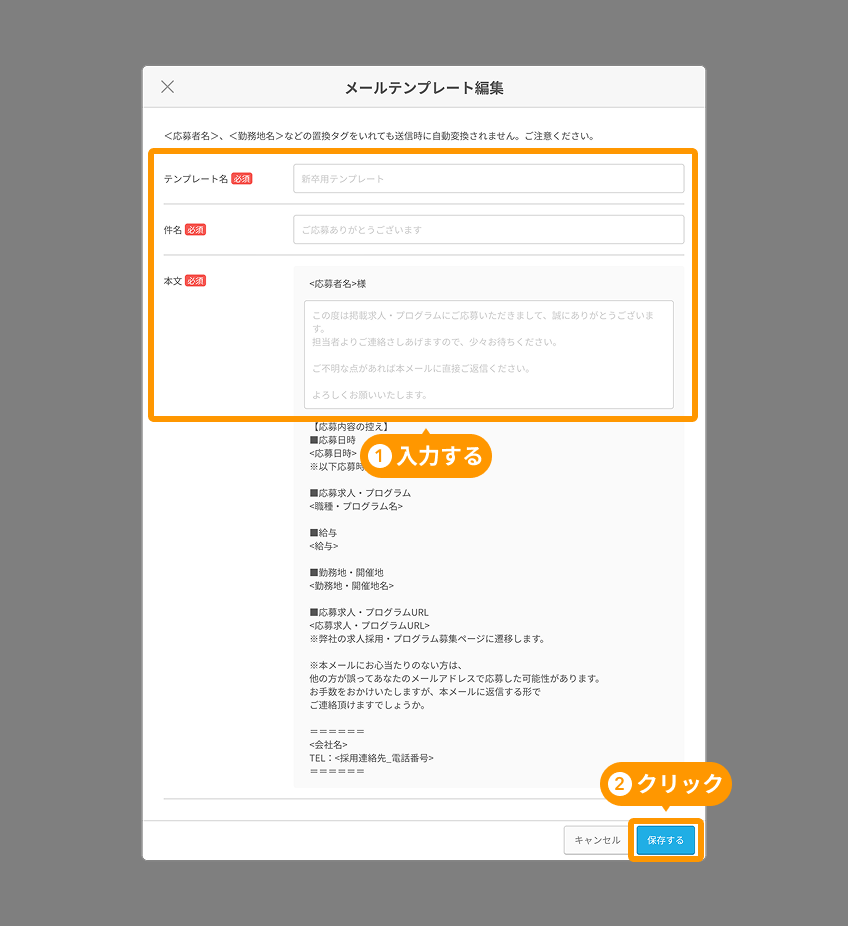
Task: Click the <応募者名>様 line
Action: [x=338, y=283]
